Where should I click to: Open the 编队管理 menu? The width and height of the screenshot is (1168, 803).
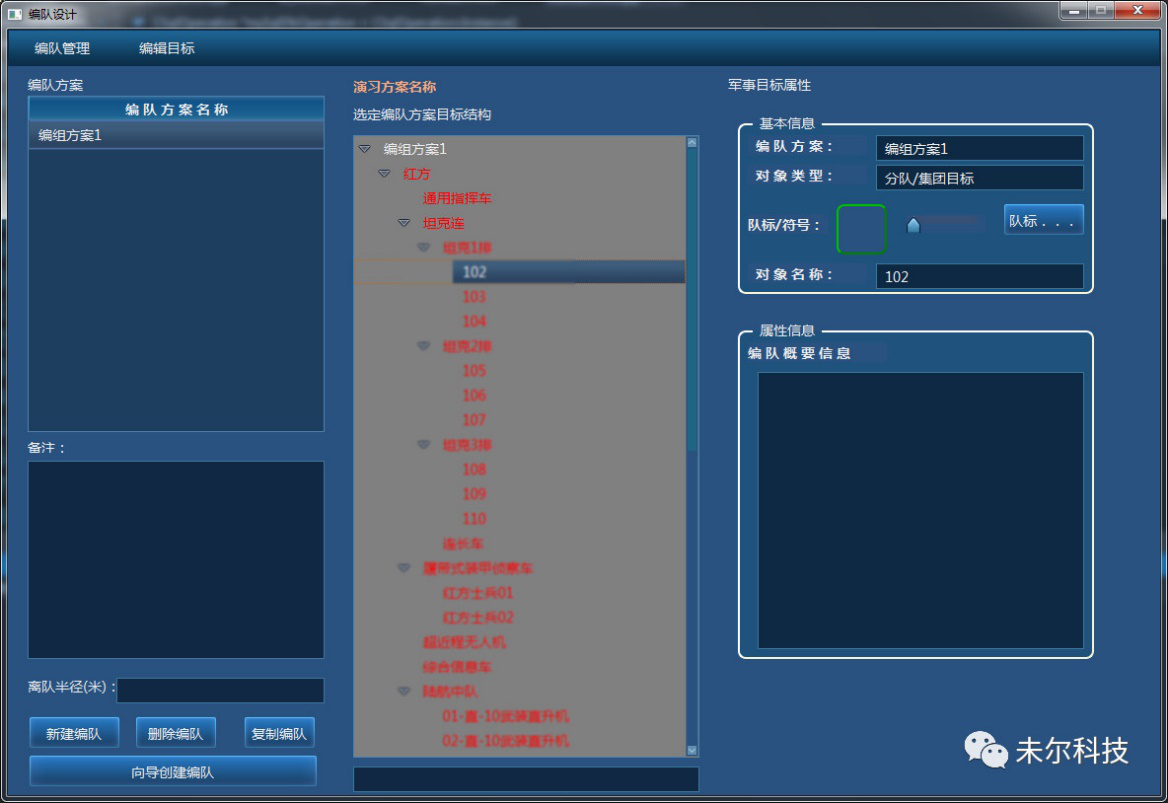[62, 48]
